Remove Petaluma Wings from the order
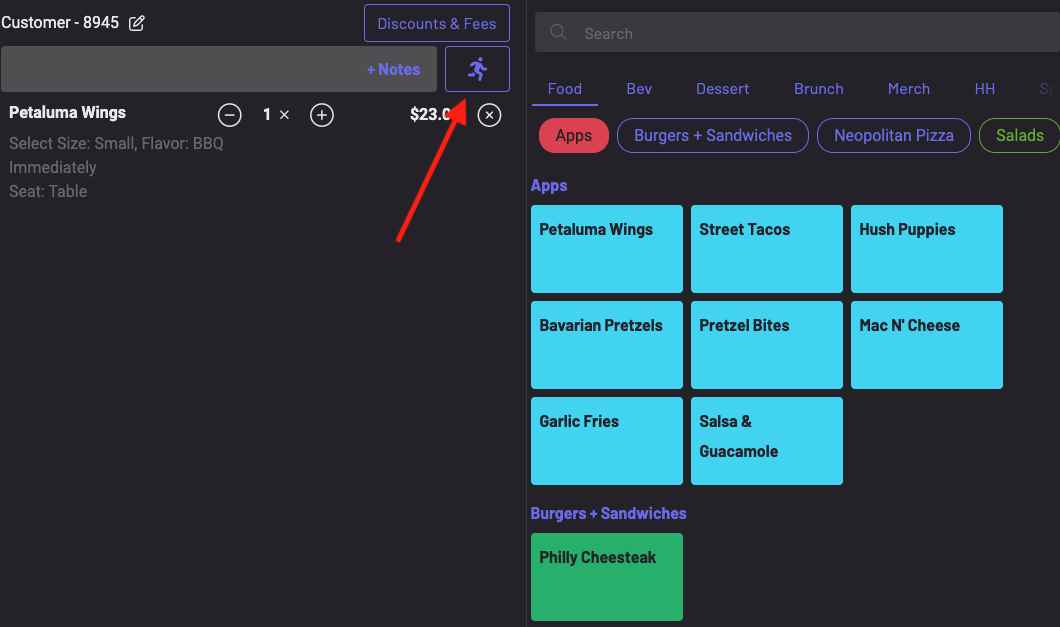 pyautogui.click(x=489, y=115)
